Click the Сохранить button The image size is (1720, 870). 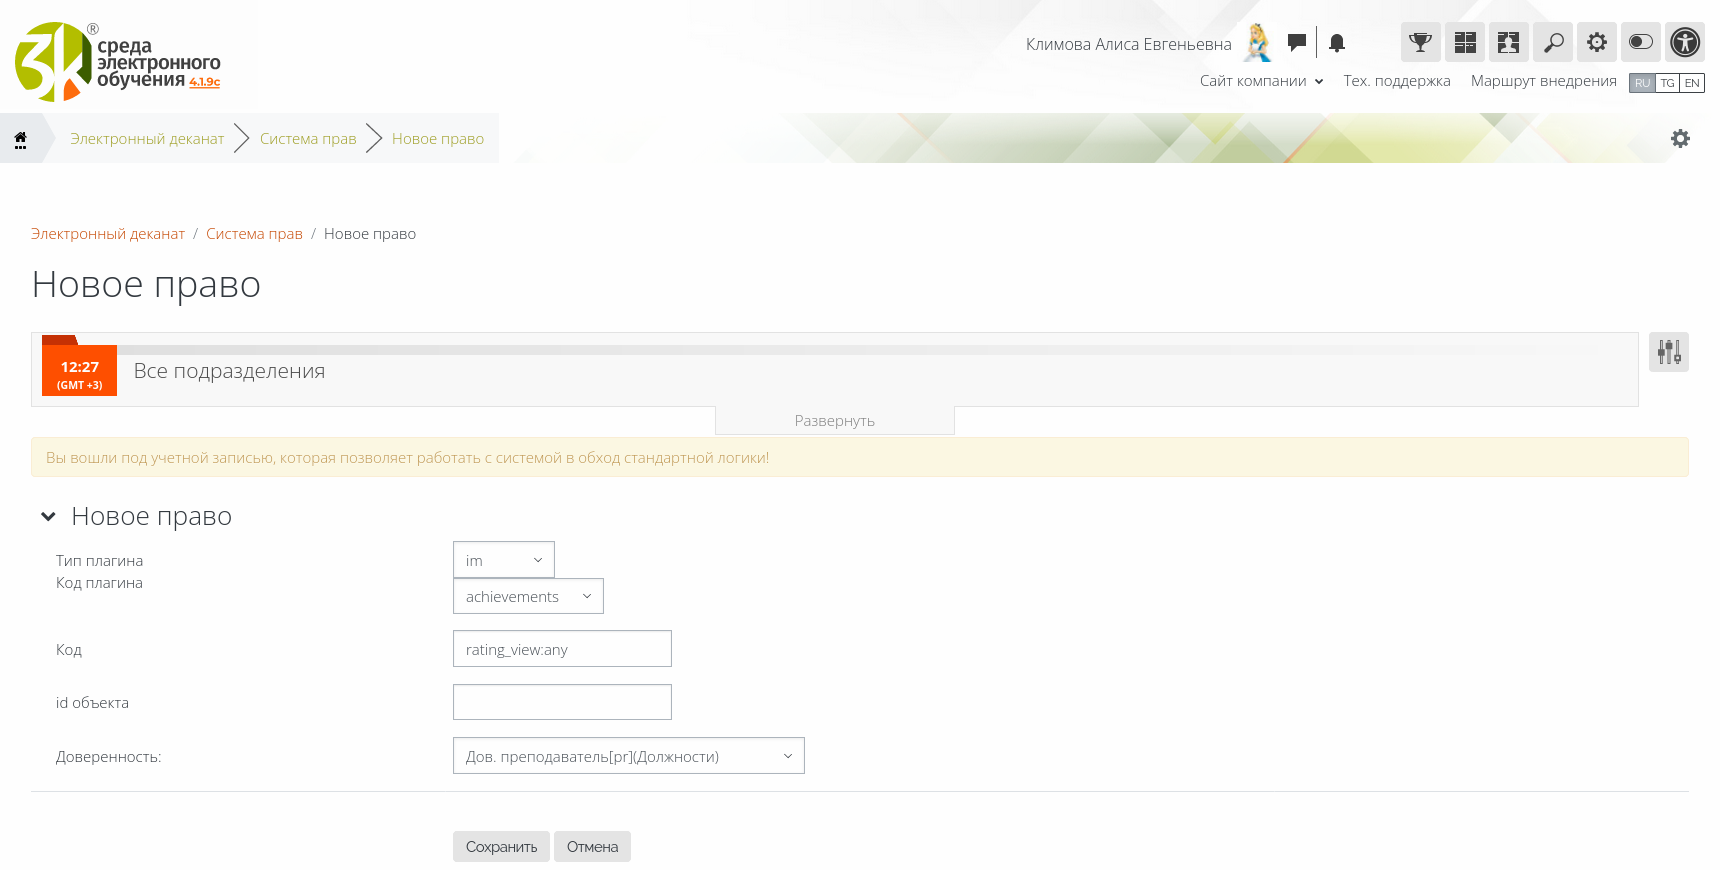coord(501,846)
